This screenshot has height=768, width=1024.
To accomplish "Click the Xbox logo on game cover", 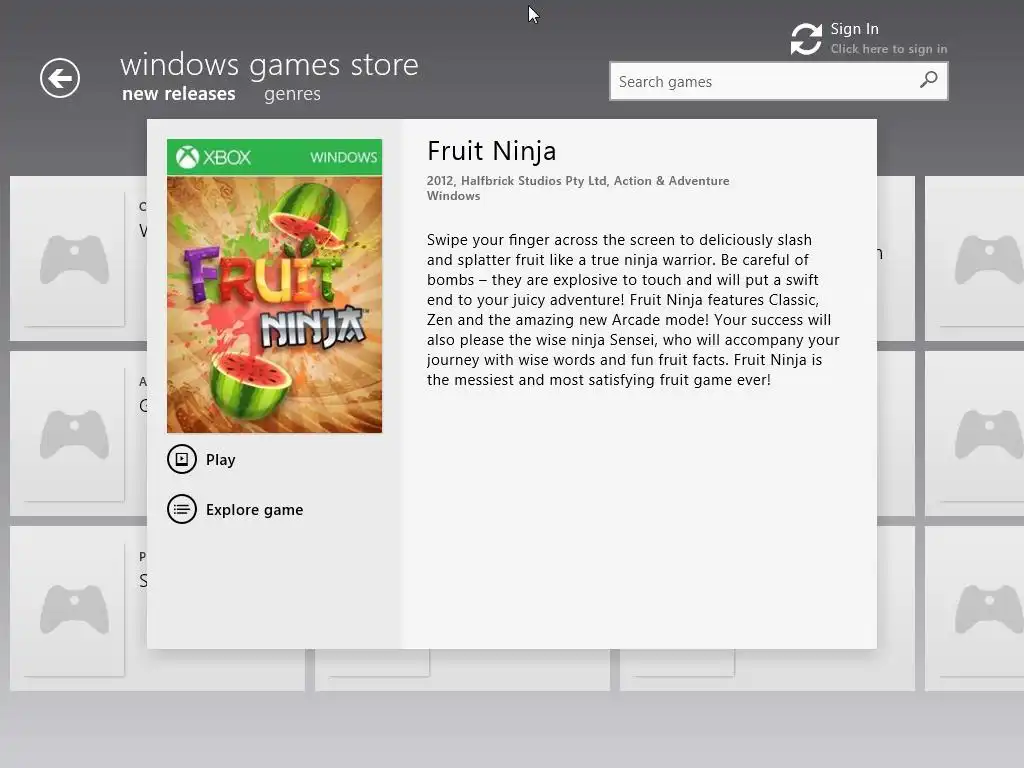I will (x=187, y=157).
